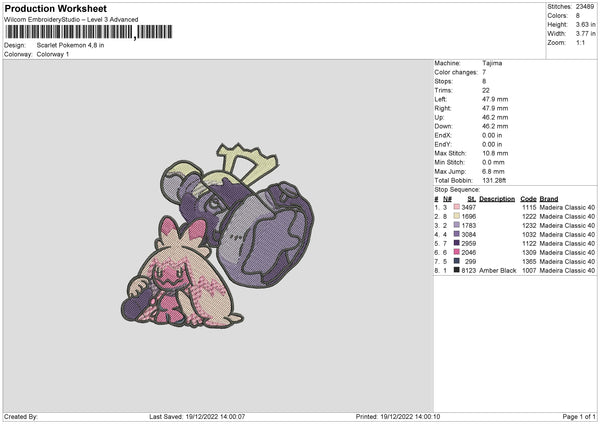The height and width of the screenshot is (424, 600).
Task: Click the Height value '3.63 in'
Action: 585,24
